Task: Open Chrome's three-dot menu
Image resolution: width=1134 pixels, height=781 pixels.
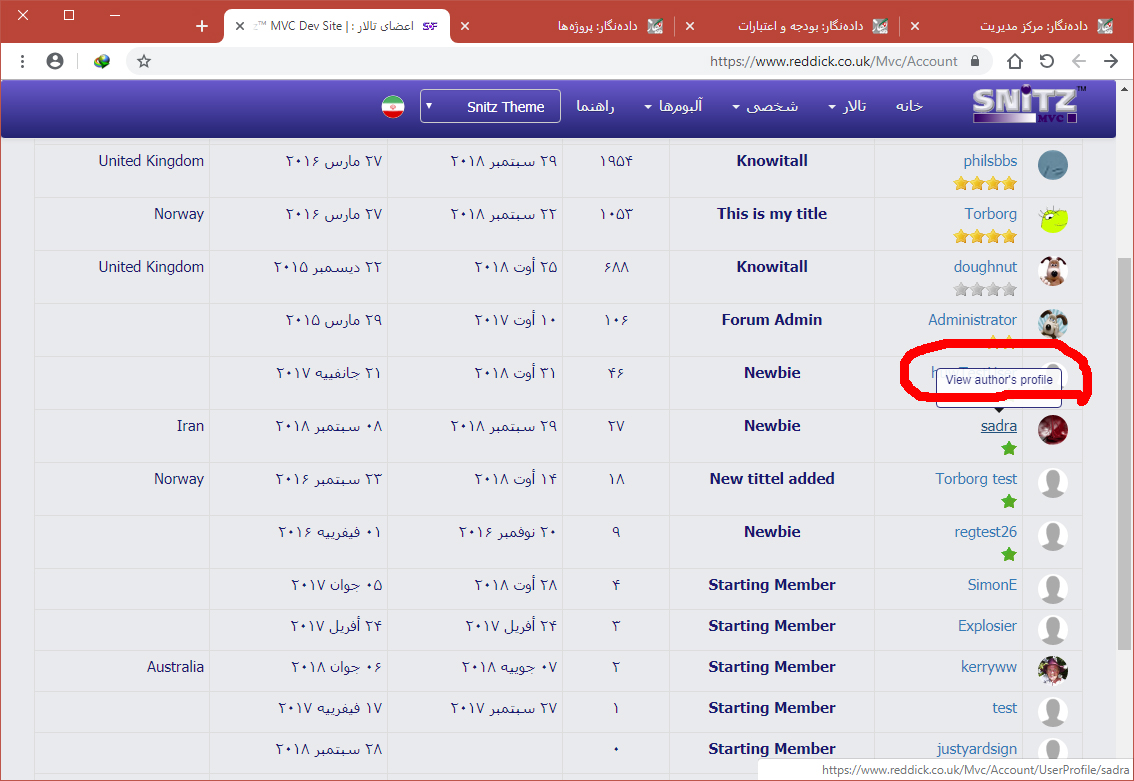Action: [x=22, y=61]
